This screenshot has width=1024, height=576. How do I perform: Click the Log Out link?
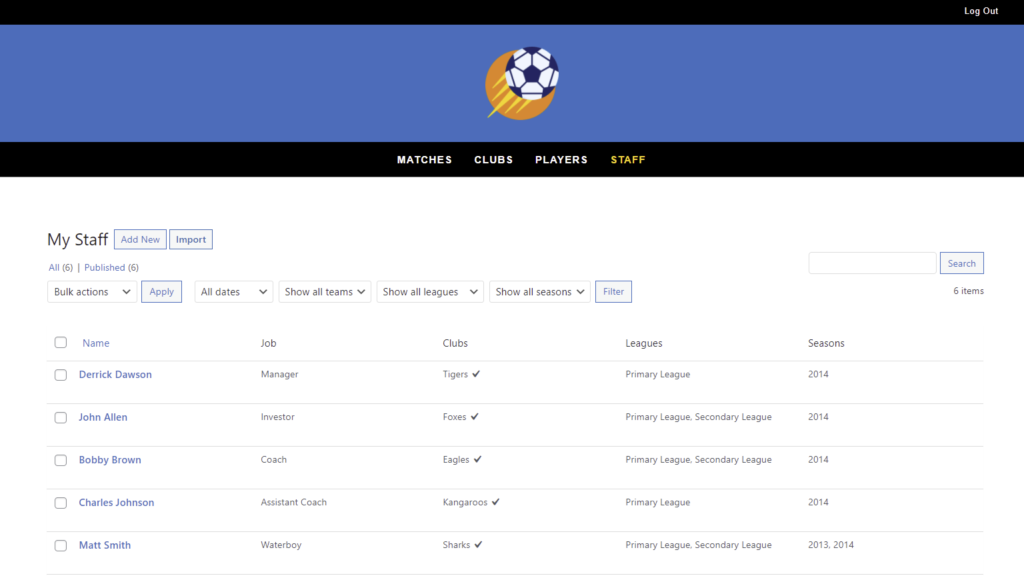point(980,11)
